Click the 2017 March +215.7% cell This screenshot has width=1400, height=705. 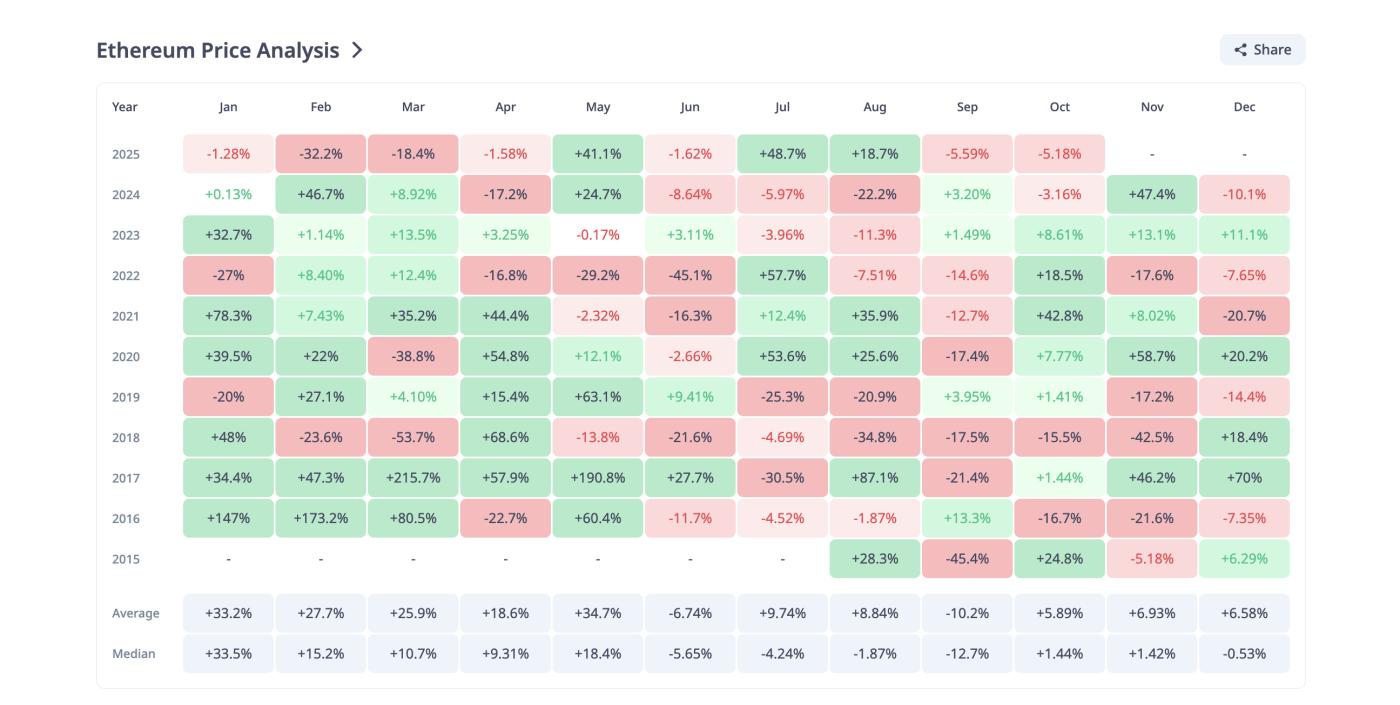[x=413, y=478]
